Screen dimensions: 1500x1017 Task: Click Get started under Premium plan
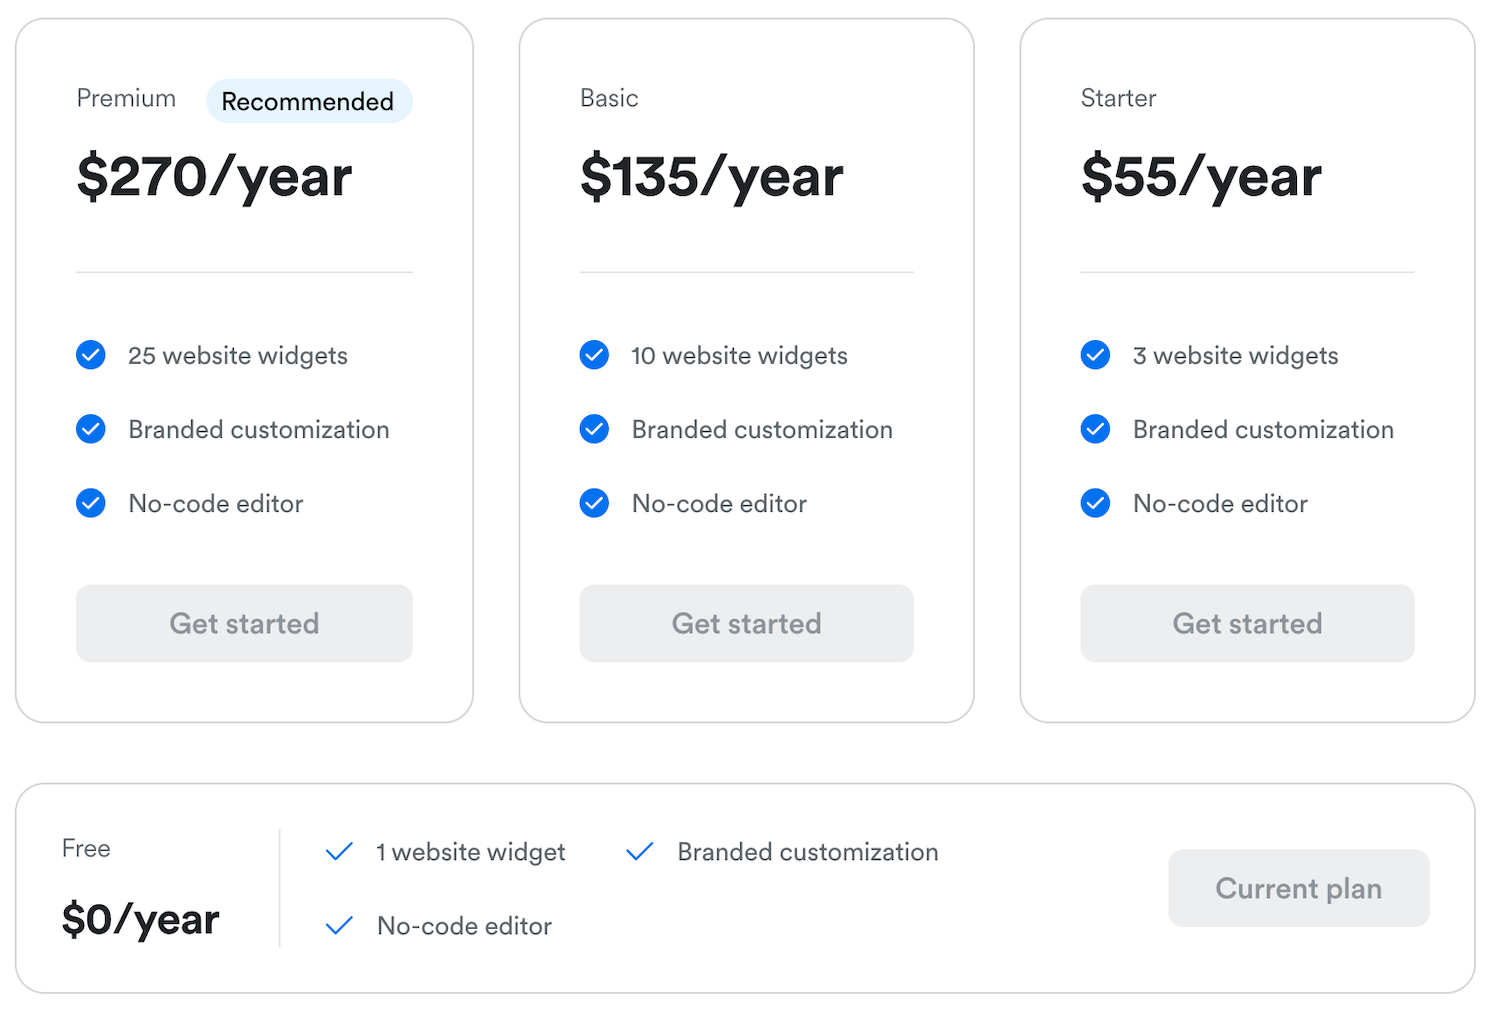244,623
